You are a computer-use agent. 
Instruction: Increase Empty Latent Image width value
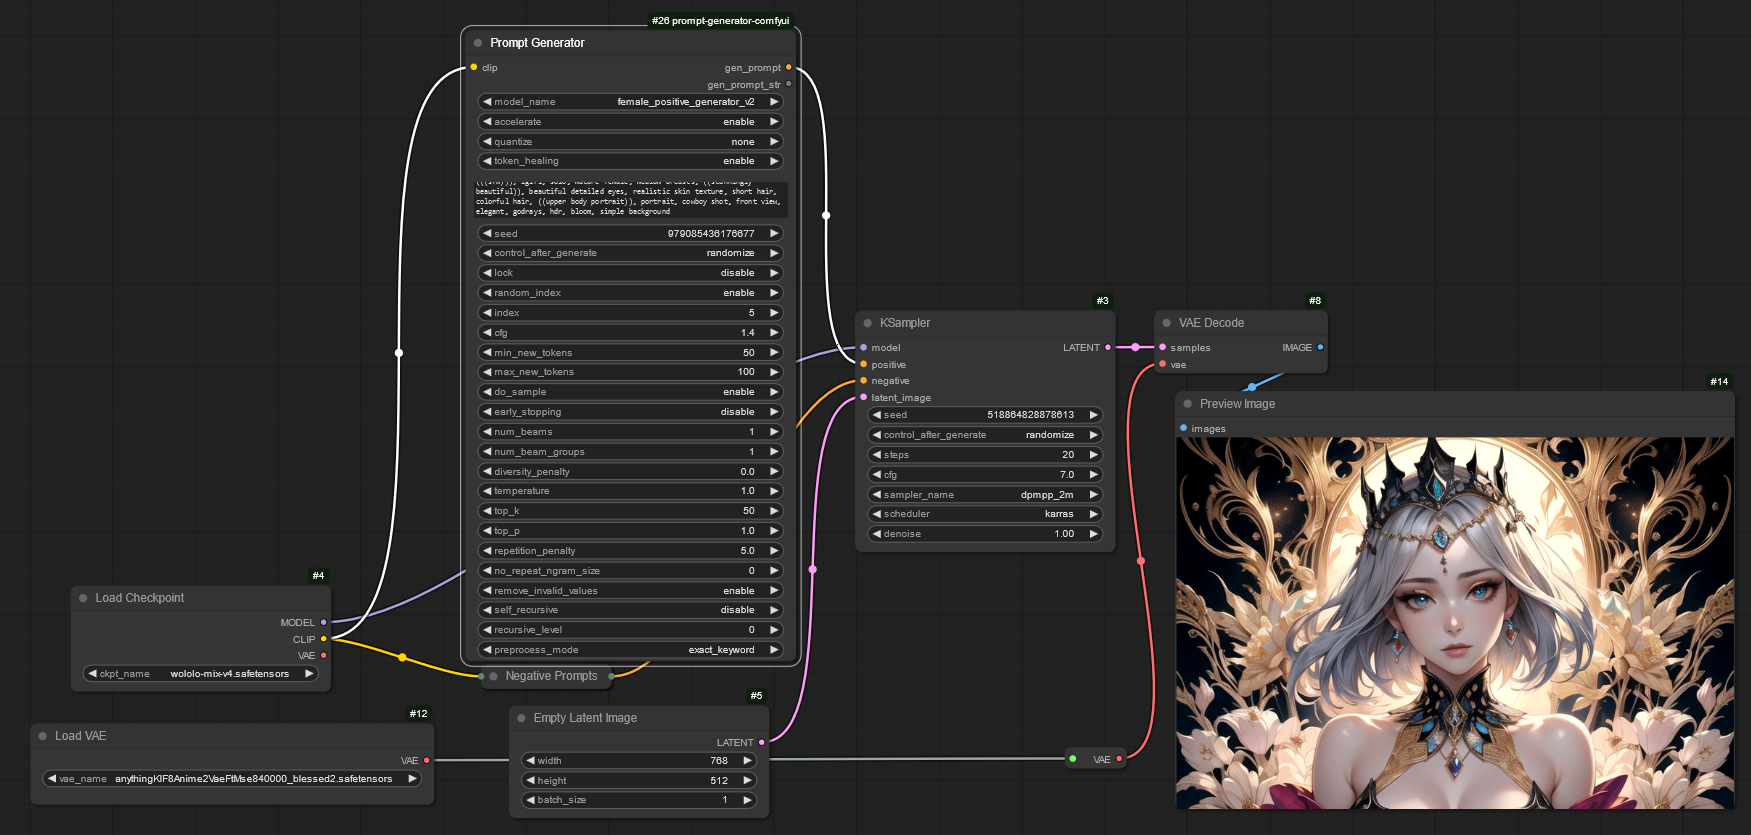coord(747,761)
